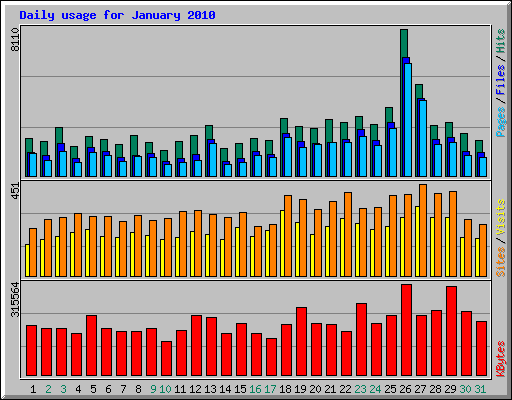Click day 5 on the date axis
Screen dimensions: 512x400
coord(93,389)
